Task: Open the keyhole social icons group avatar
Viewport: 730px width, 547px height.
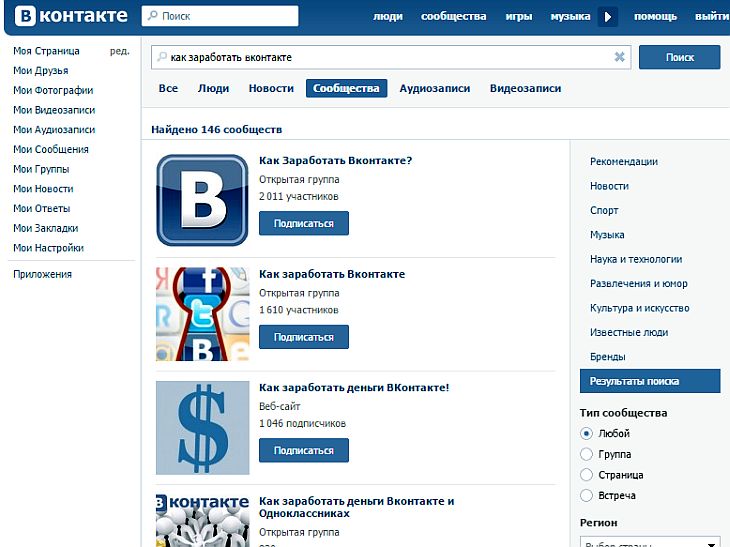Action: click(203, 314)
